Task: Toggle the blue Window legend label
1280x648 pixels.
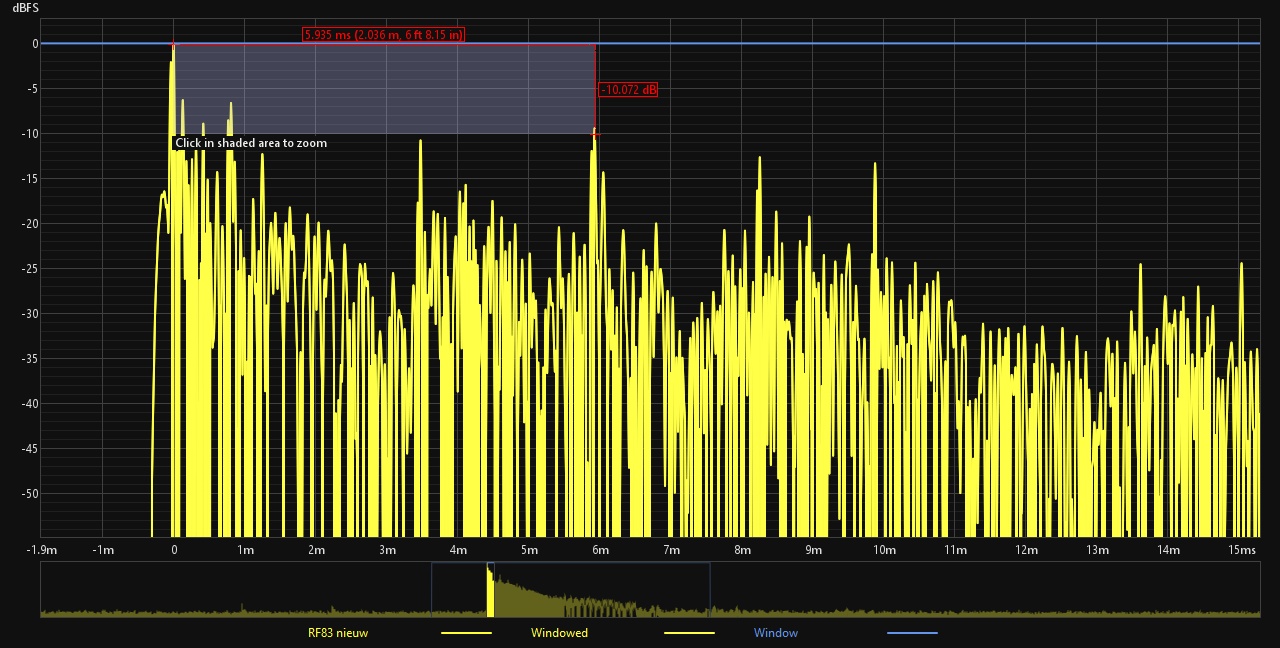Action: tap(776, 633)
